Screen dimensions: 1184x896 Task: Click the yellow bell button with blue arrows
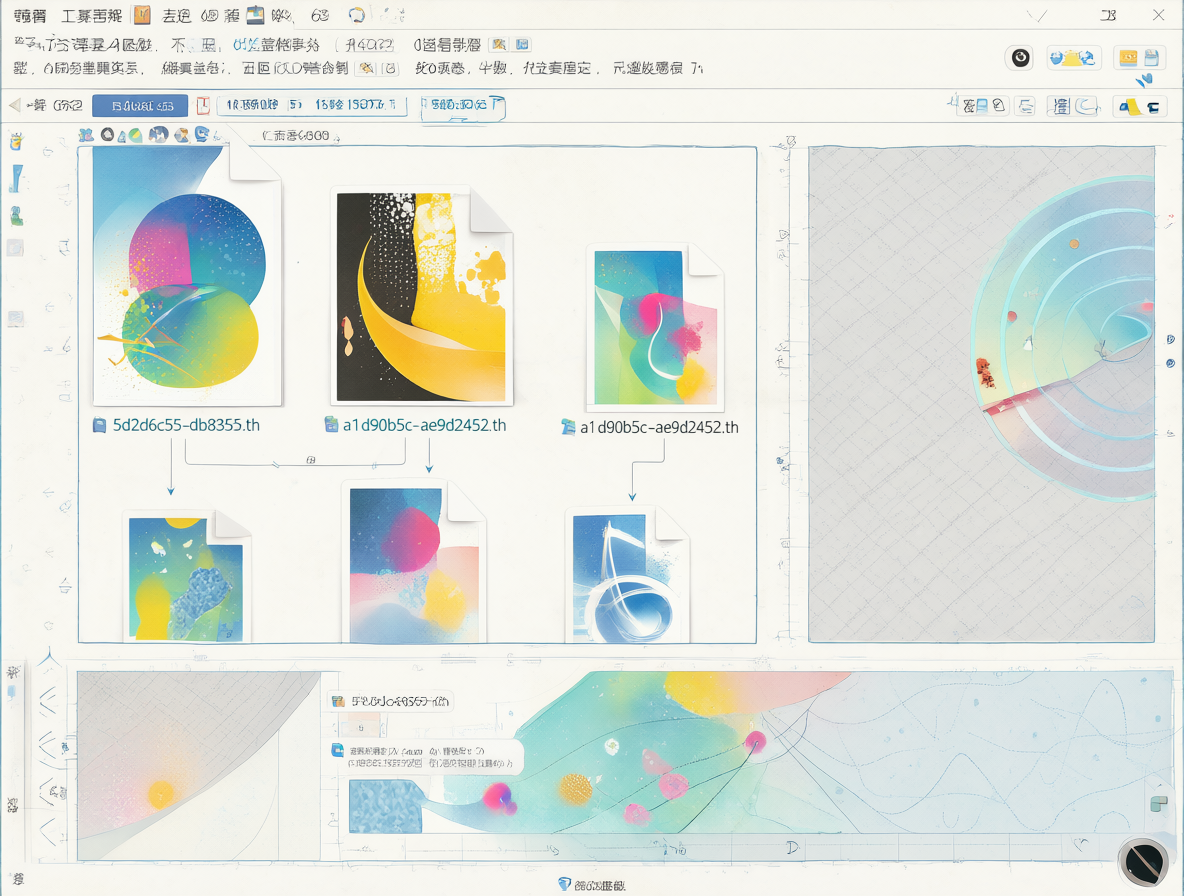coord(1073,58)
